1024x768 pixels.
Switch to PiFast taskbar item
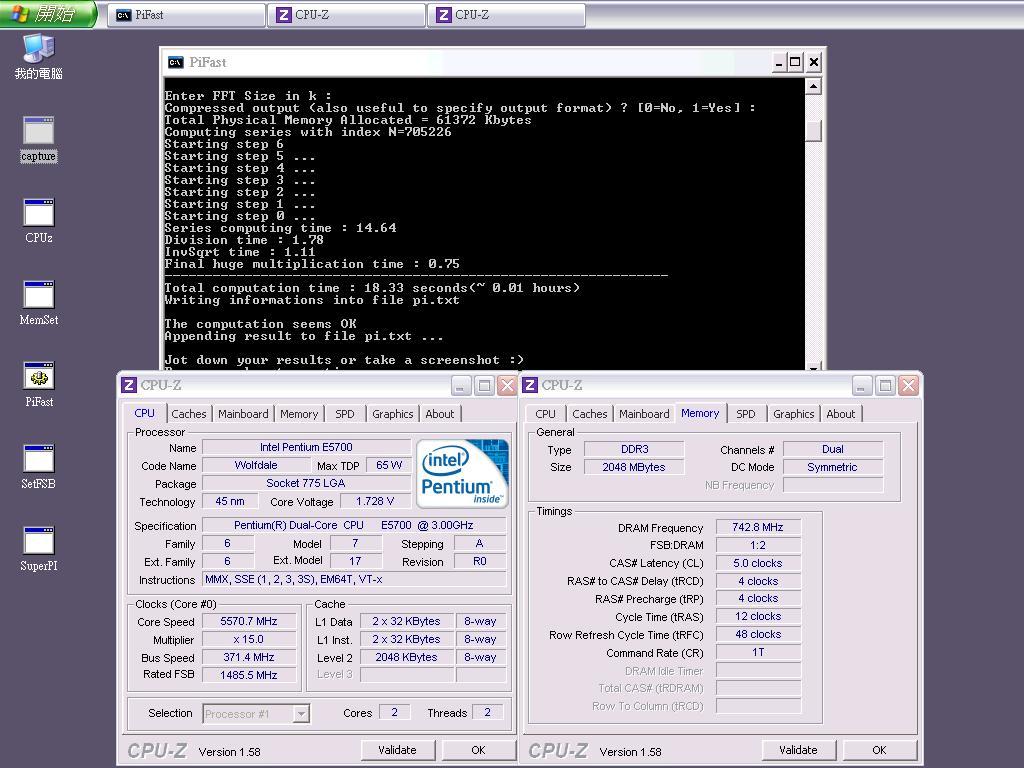click(x=186, y=15)
